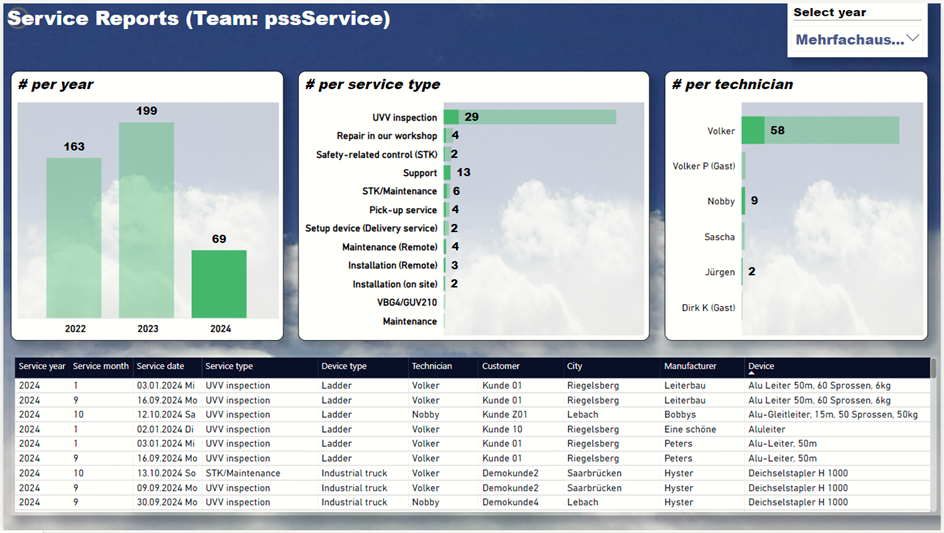
Task: Click Jürgen's bar in the technician chart
Action: [742, 271]
